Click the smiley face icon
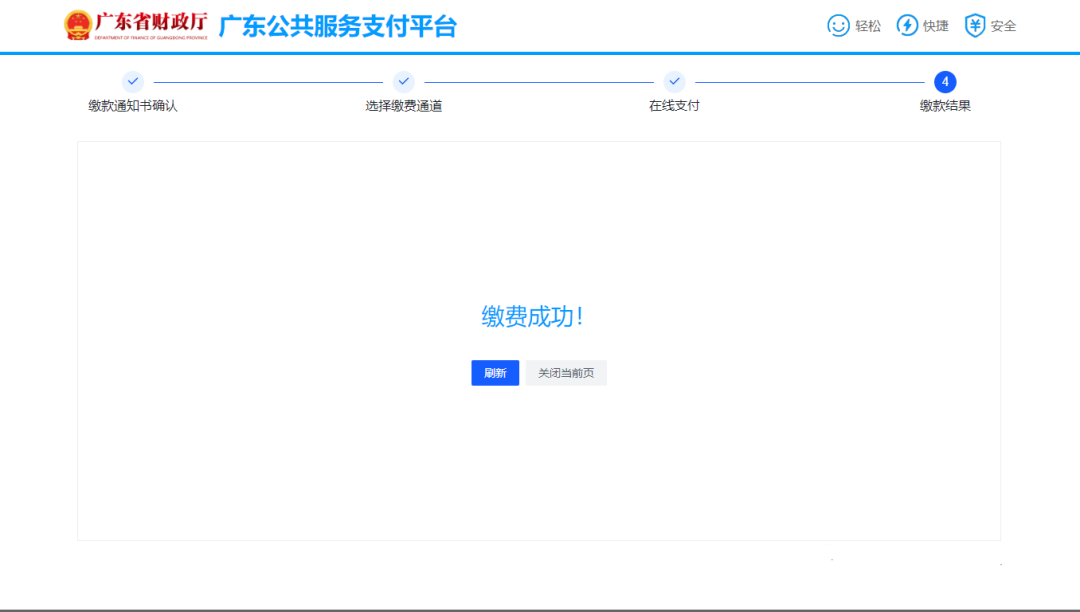 tap(838, 26)
